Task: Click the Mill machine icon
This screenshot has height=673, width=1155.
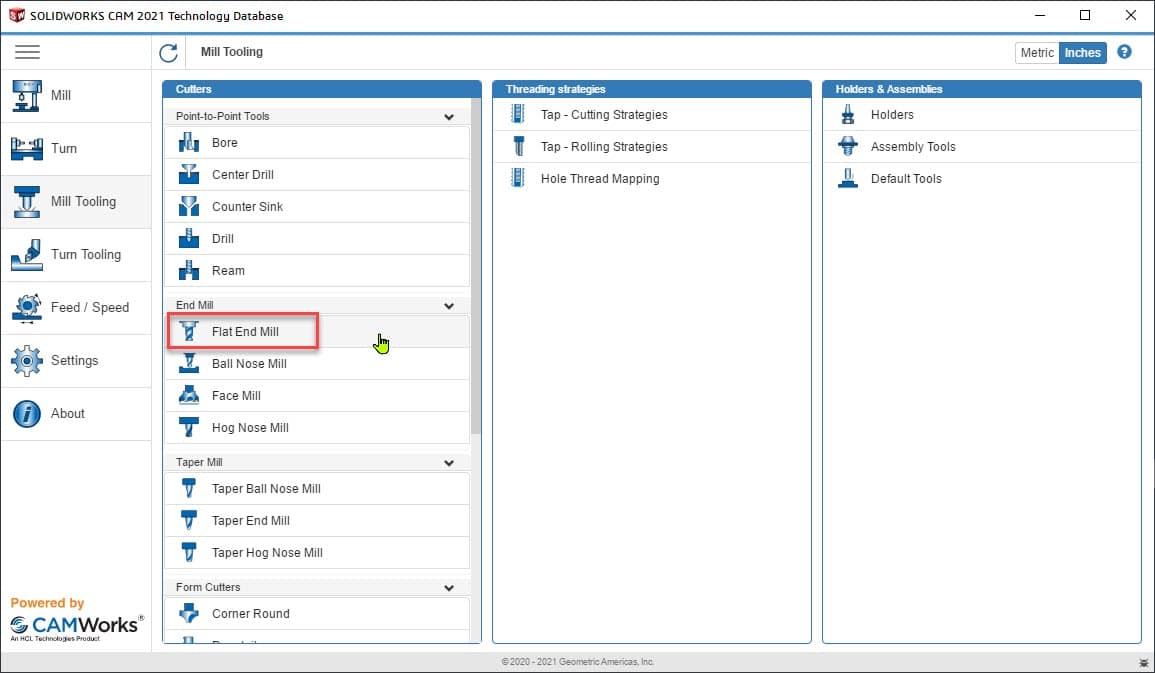Action: [27, 96]
